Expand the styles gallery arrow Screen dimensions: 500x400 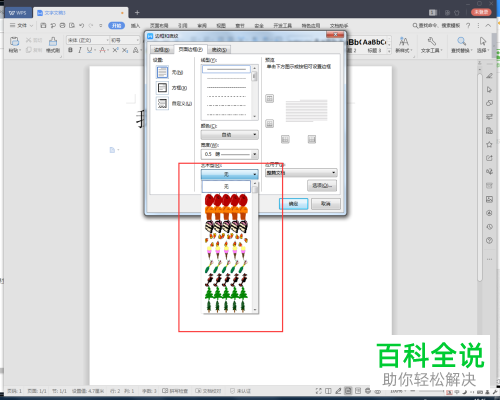(389, 51)
